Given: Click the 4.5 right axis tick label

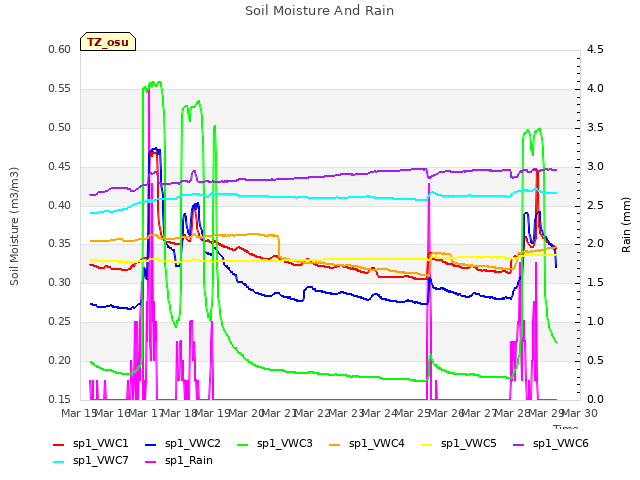Looking at the screenshot, I should 595,50.
